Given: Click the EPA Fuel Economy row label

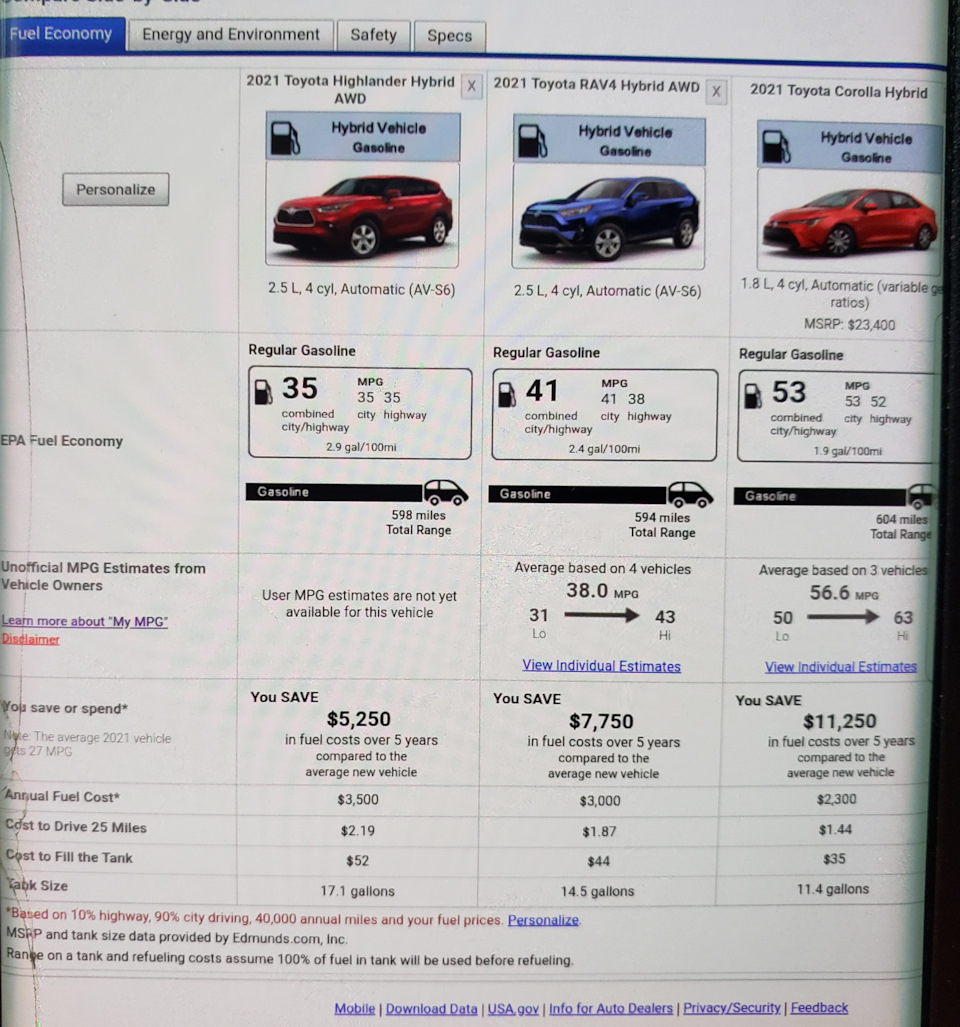Looking at the screenshot, I should click(62, 441).
